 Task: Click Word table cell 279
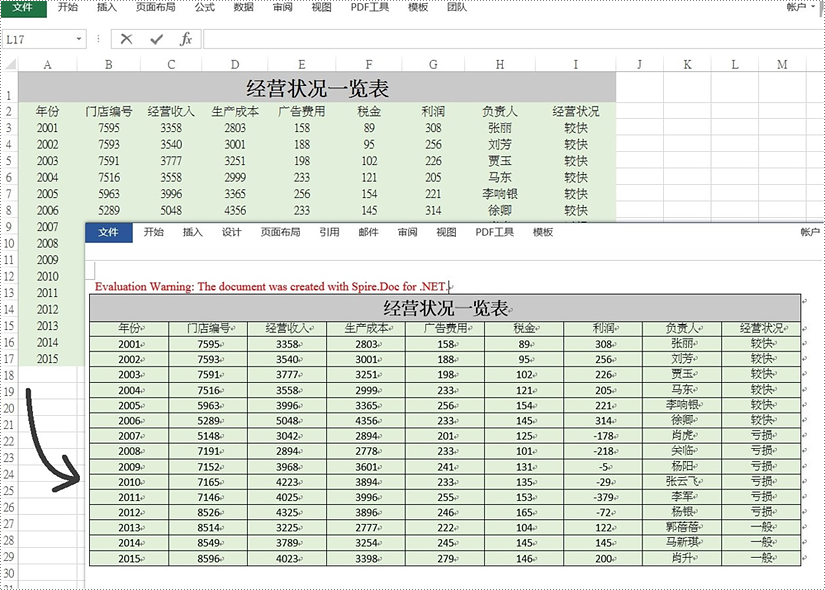445,558
